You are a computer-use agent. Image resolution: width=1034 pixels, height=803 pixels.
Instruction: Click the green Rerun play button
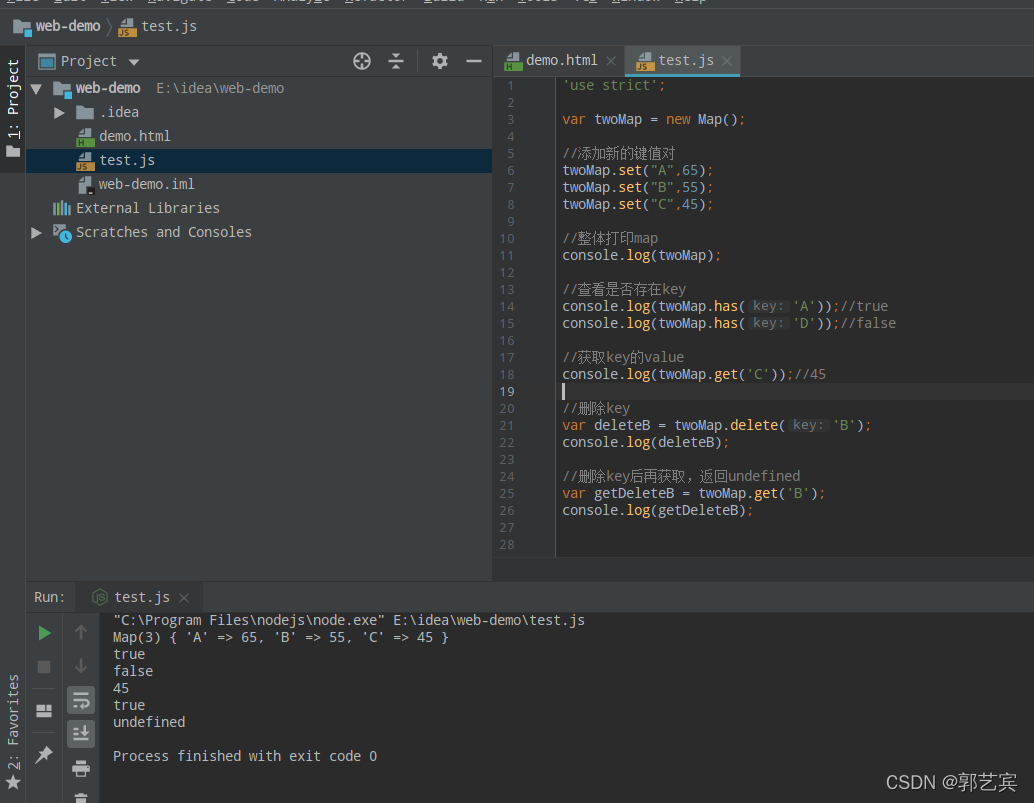tap(44, 633)
